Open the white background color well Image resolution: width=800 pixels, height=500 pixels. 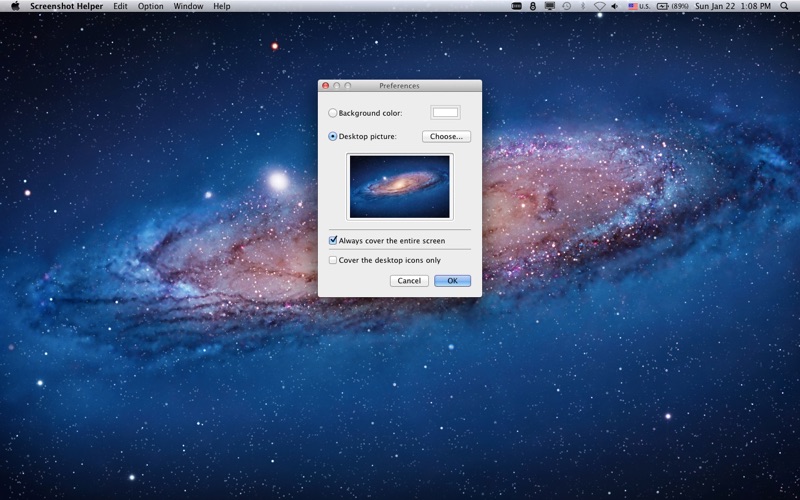click(x=445, y=112)
